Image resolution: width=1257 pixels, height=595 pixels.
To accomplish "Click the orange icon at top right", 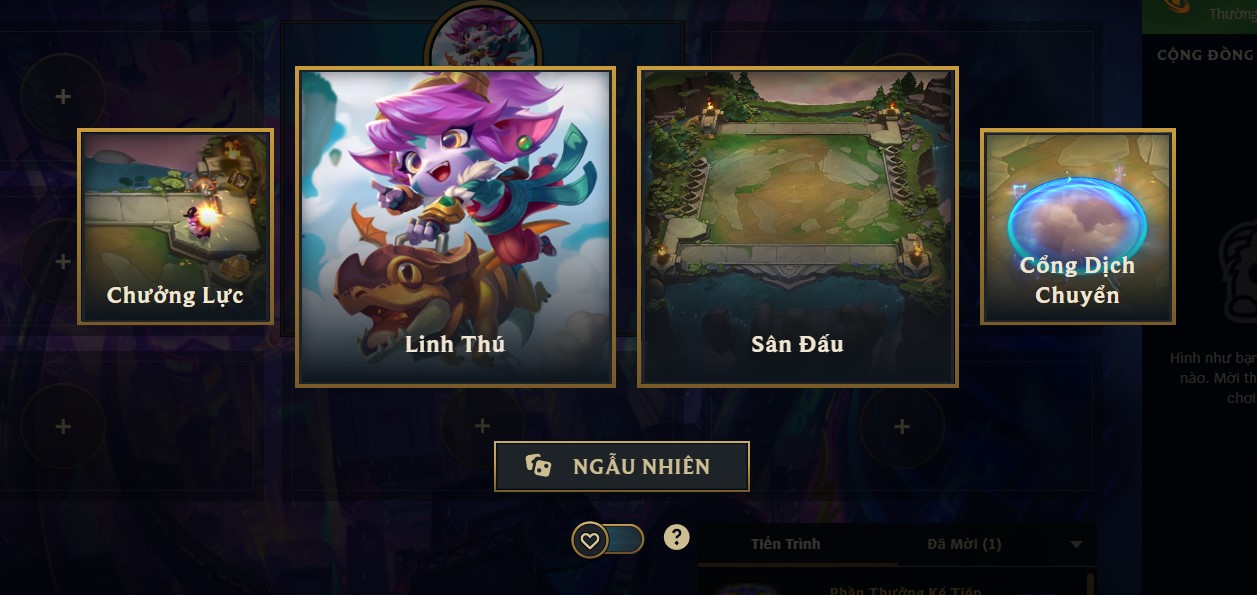I will 1179,6.
